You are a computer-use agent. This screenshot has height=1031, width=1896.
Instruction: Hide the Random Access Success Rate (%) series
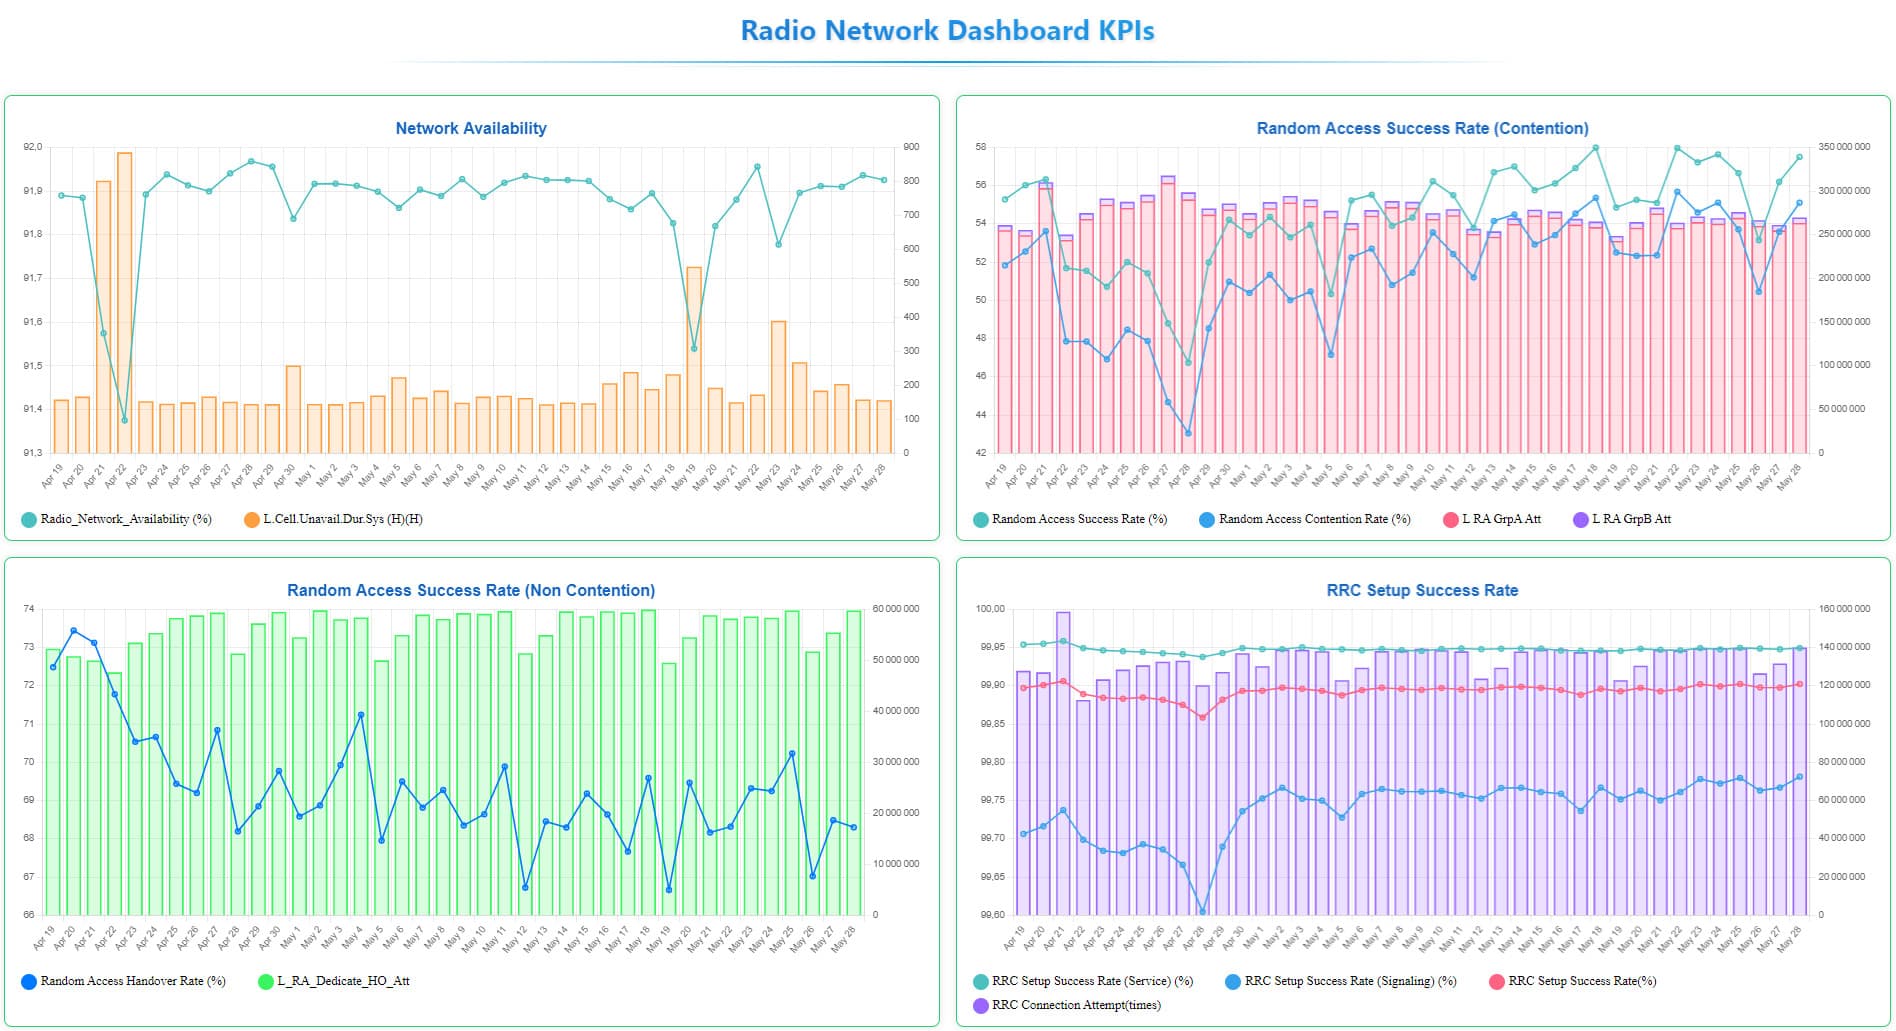(1078, 519)
